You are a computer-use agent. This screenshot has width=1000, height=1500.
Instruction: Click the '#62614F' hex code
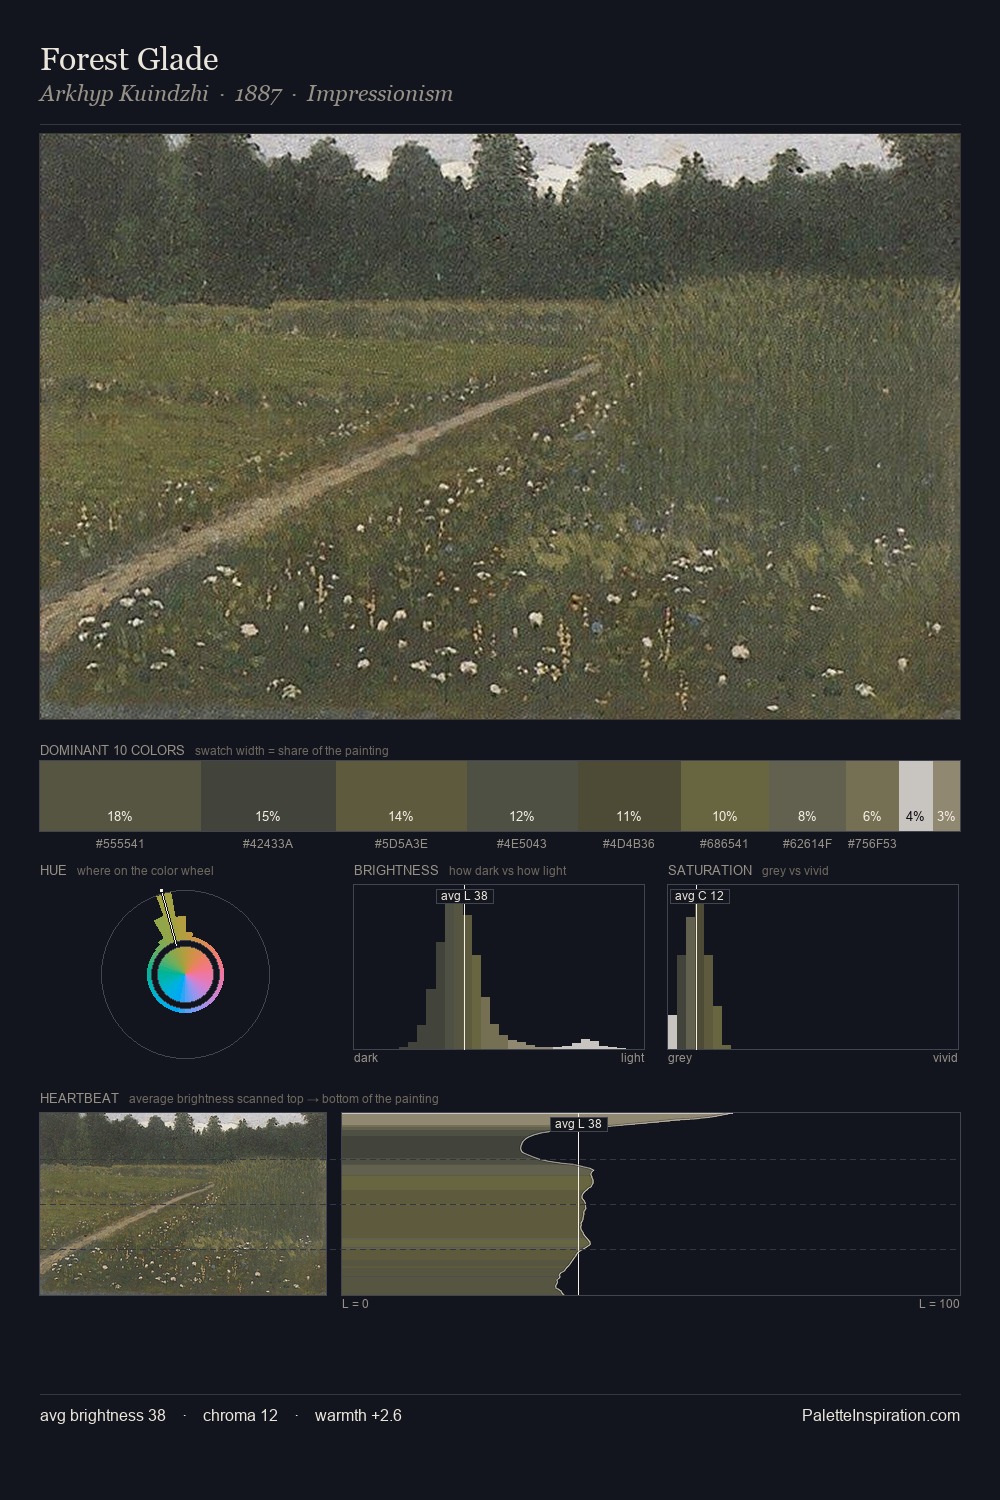click(807, 844)
